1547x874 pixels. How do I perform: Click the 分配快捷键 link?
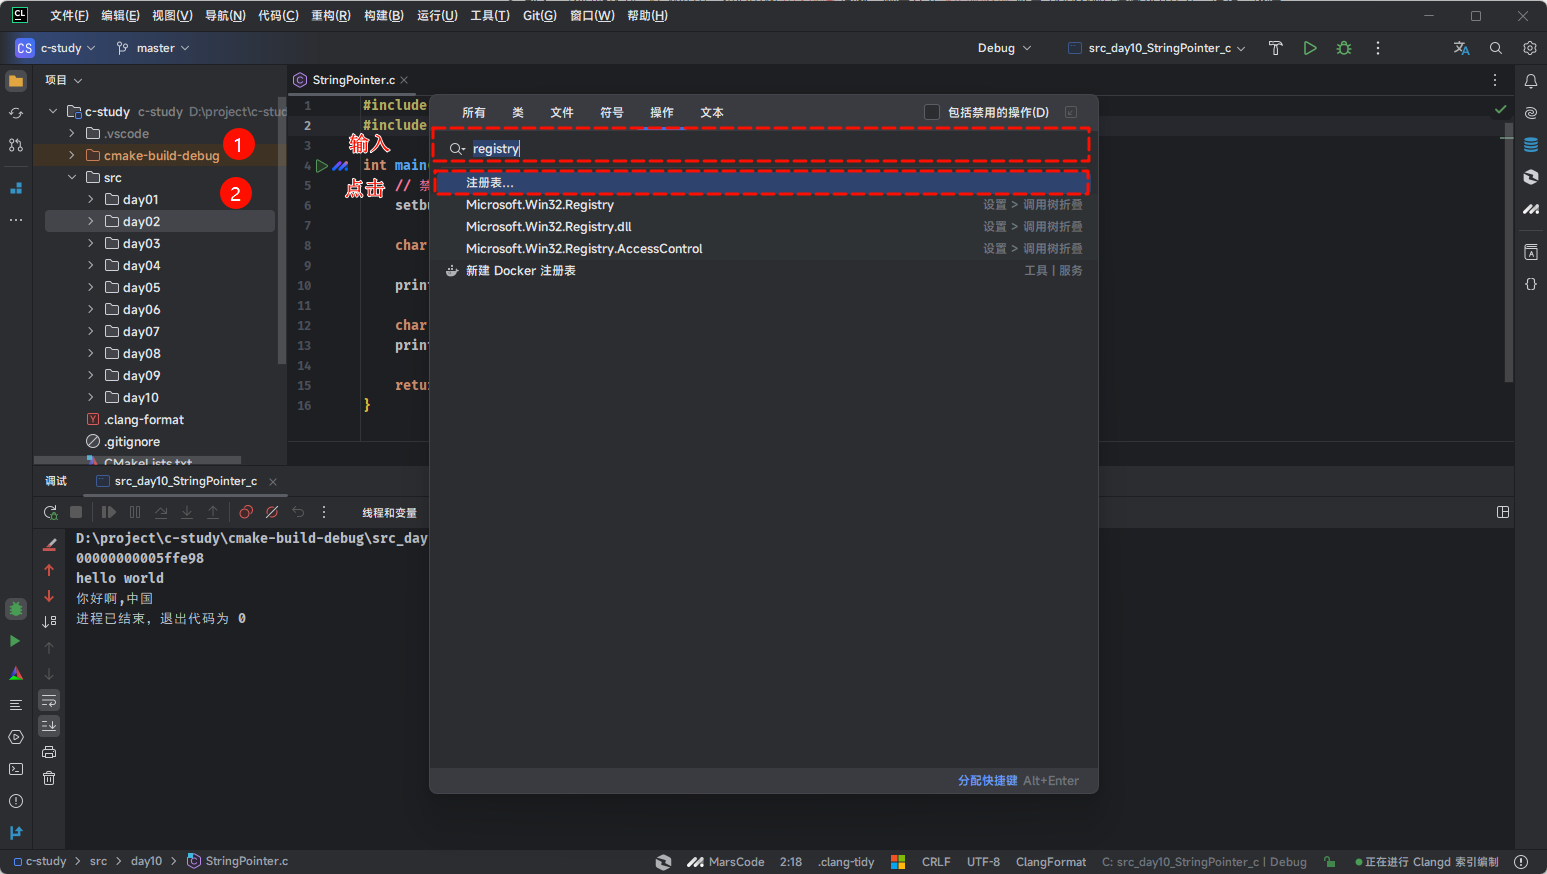click(987, 781)
